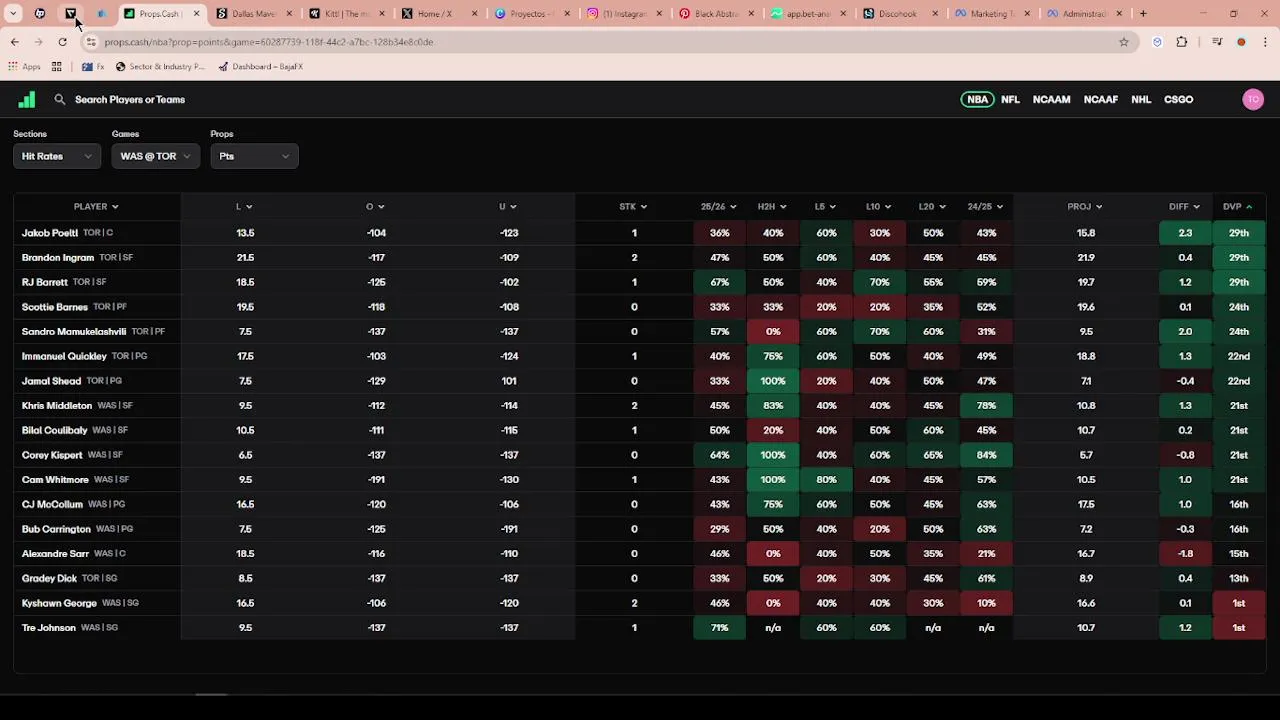Sort by the STK column
The width and height of the screenshot is (1280, 720).
pyautogui.click(x=633, y=207)
